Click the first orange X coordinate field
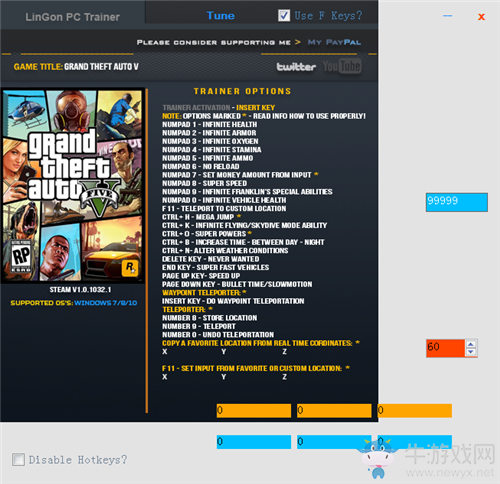Viewport: 500px width, 484px height. (x=254, y=411)
